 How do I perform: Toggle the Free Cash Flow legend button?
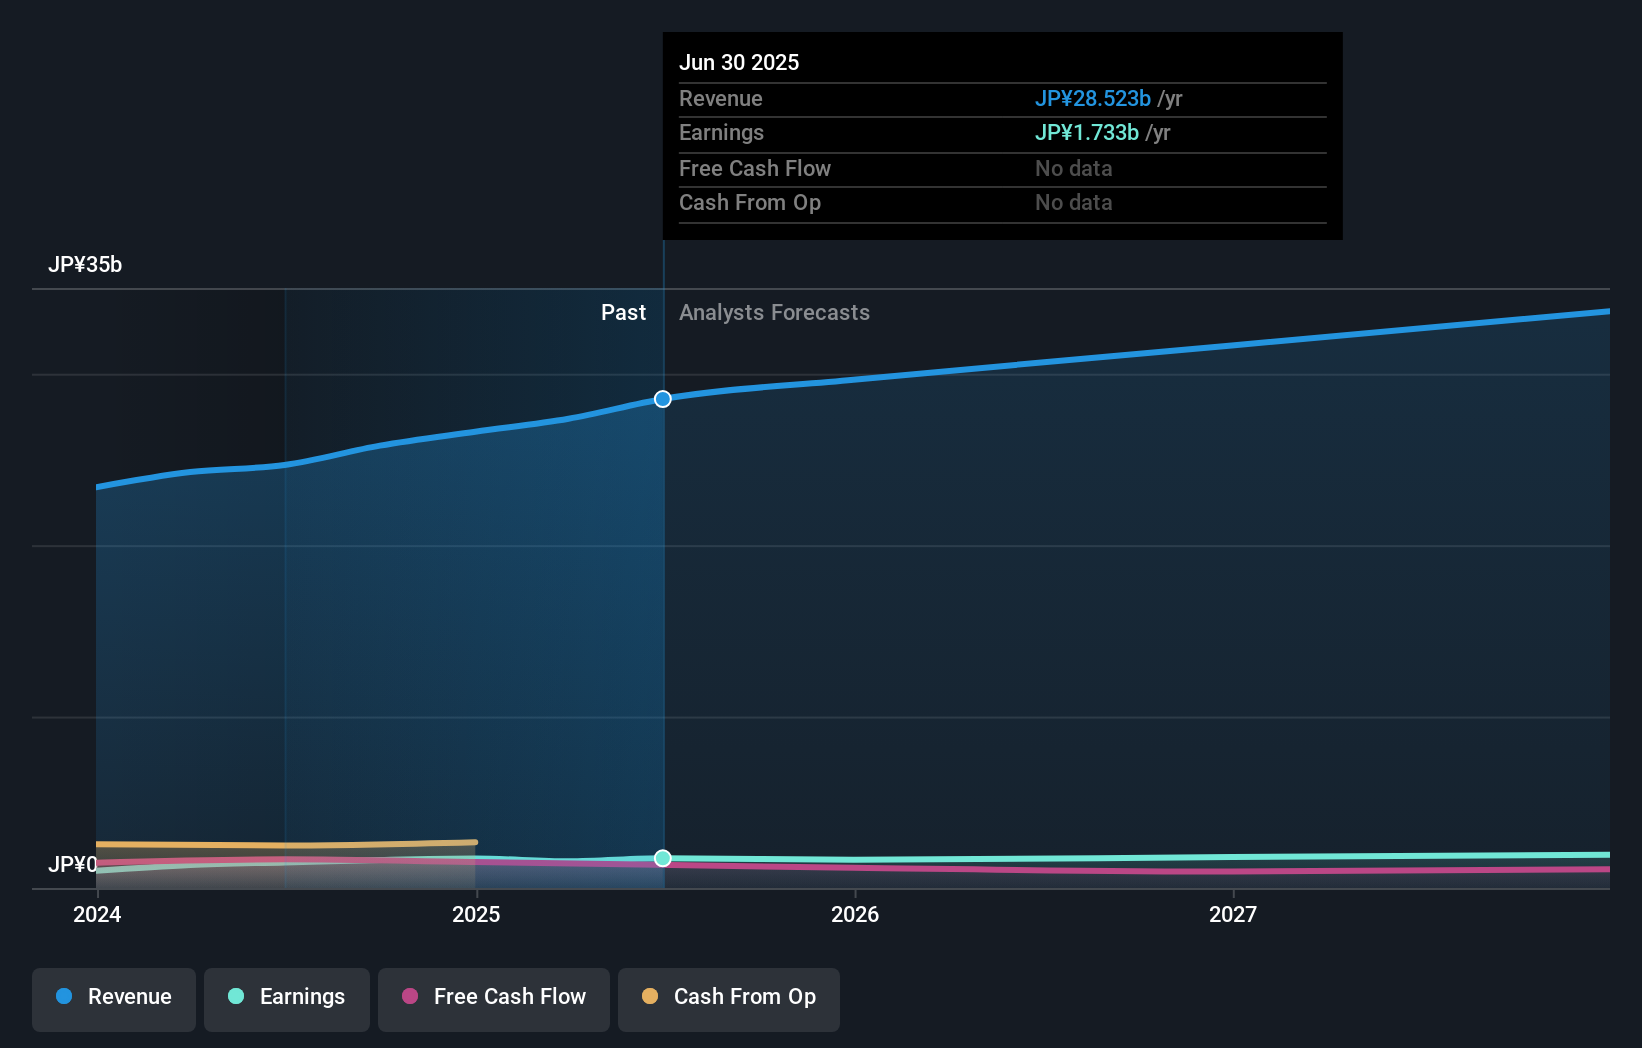494,999
